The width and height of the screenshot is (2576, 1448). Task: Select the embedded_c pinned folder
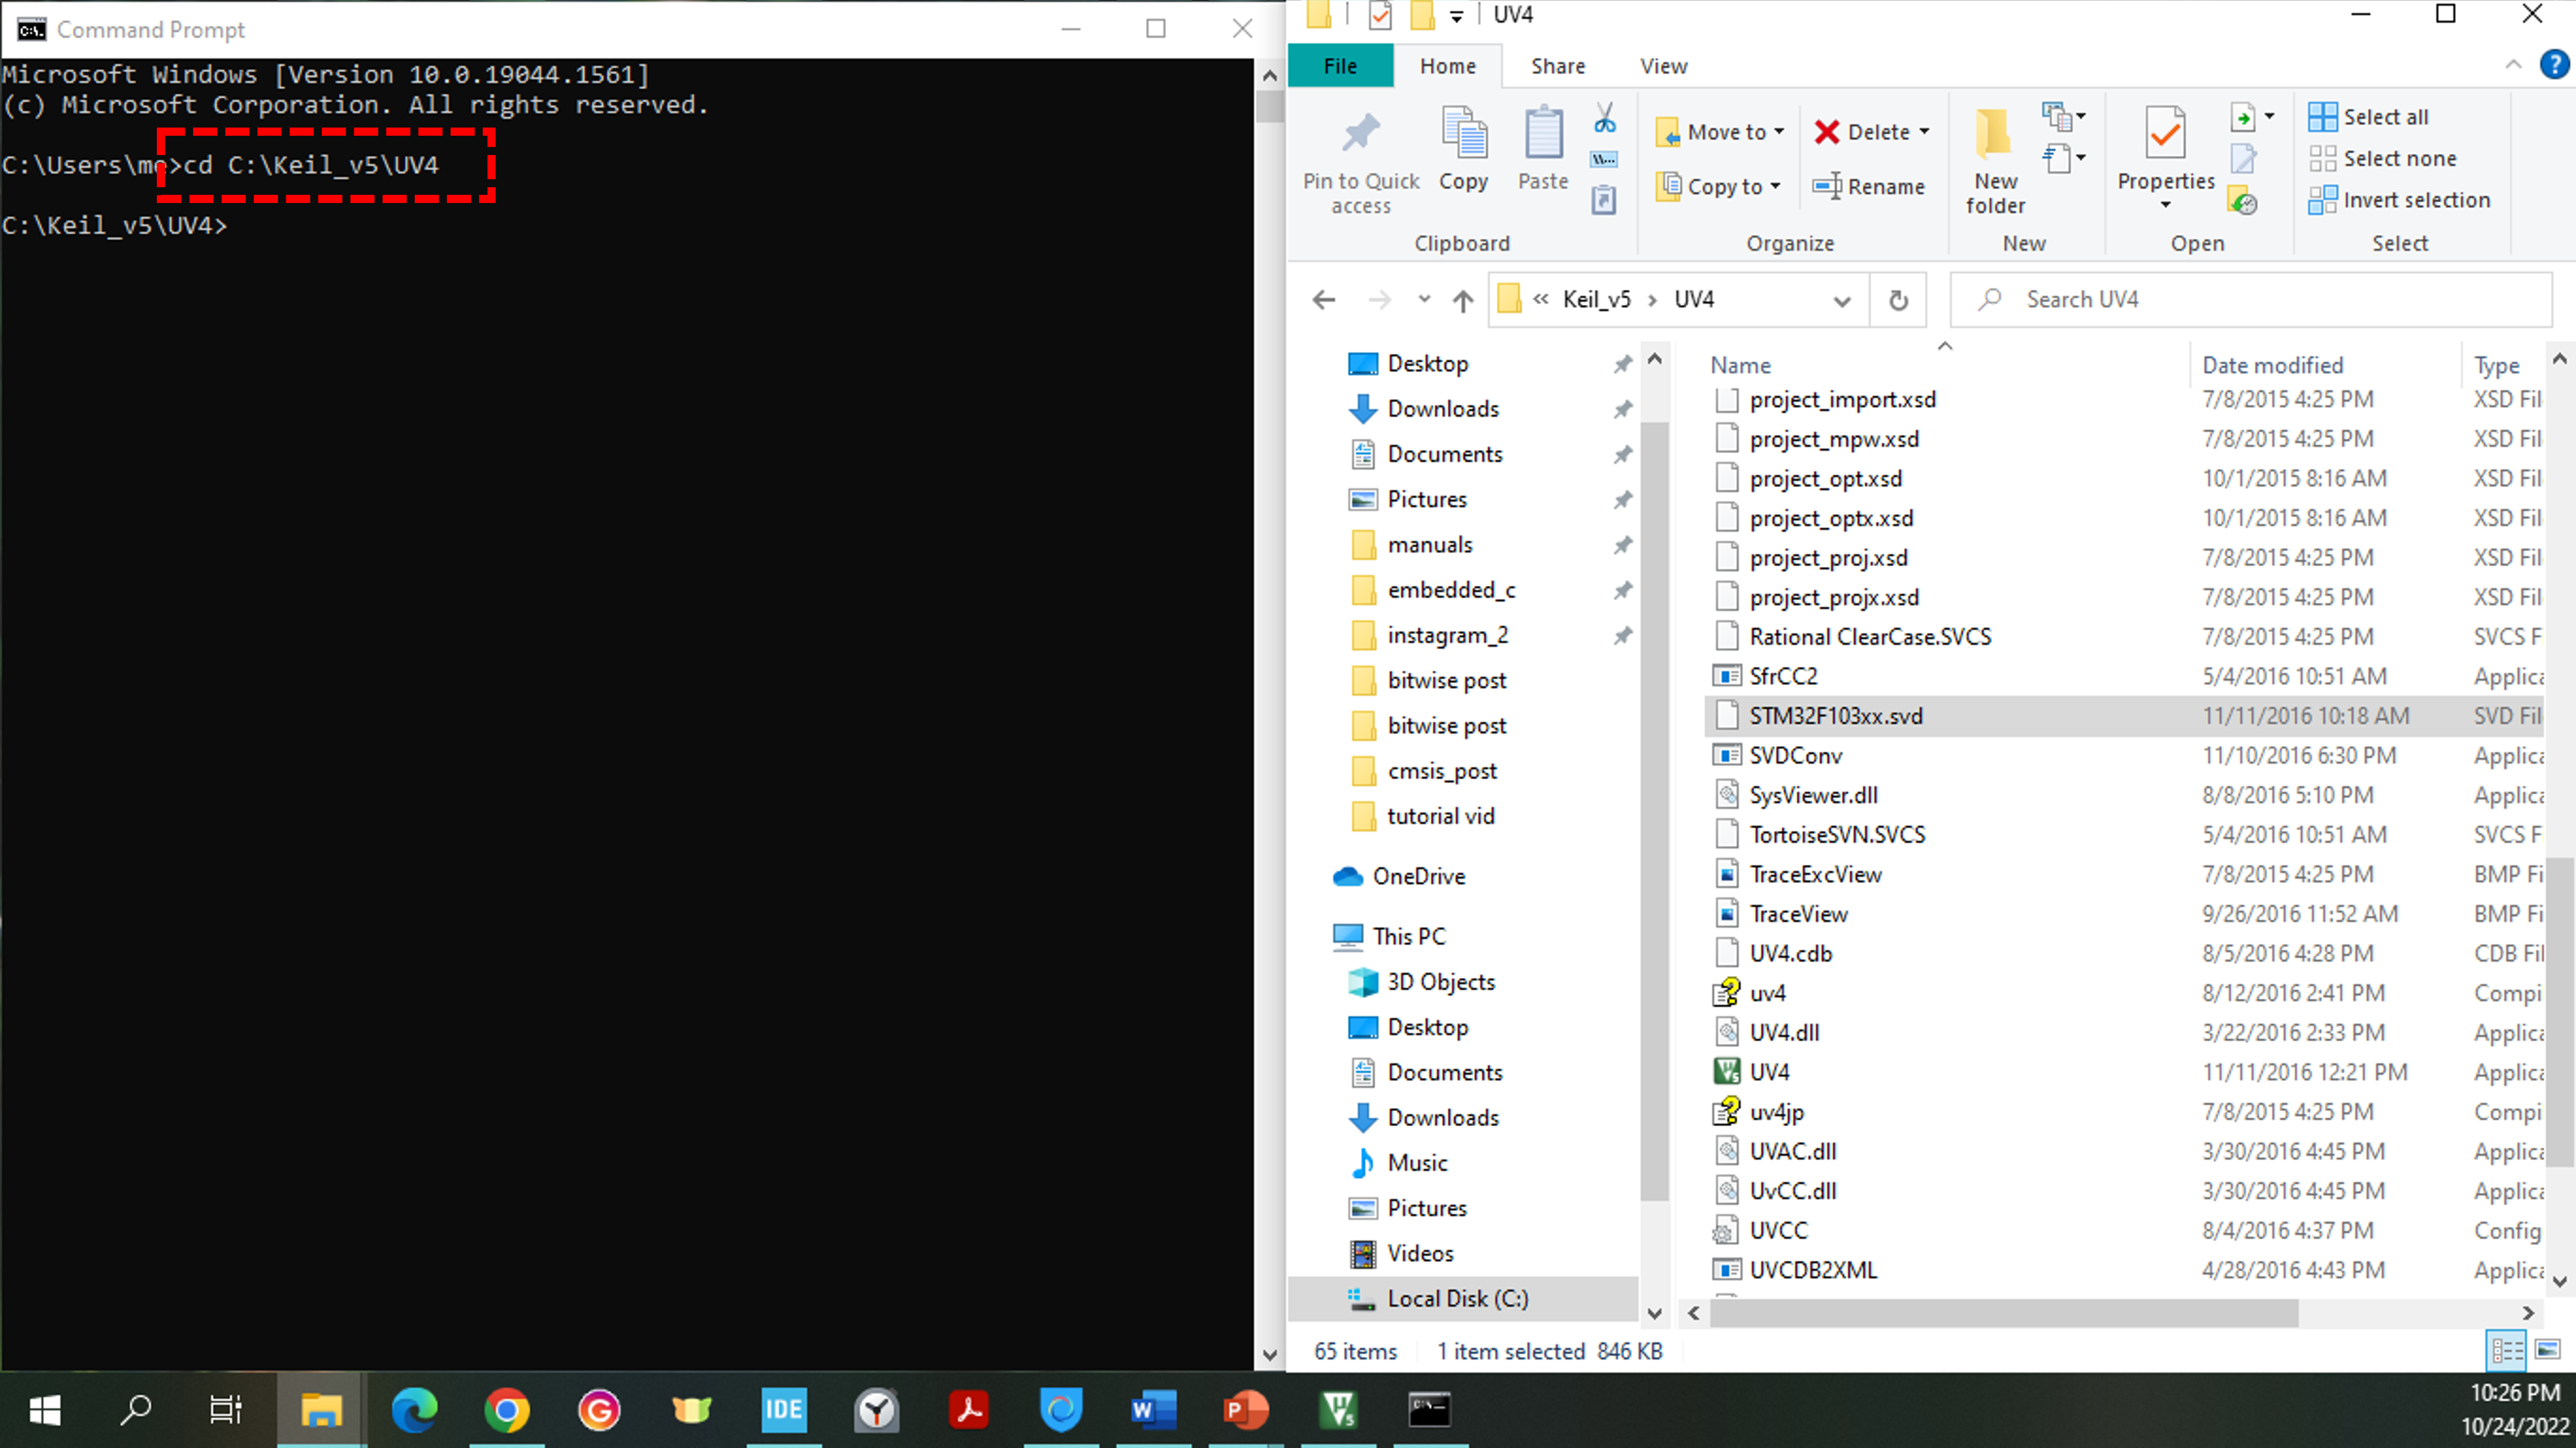(x=1450, y=590)
